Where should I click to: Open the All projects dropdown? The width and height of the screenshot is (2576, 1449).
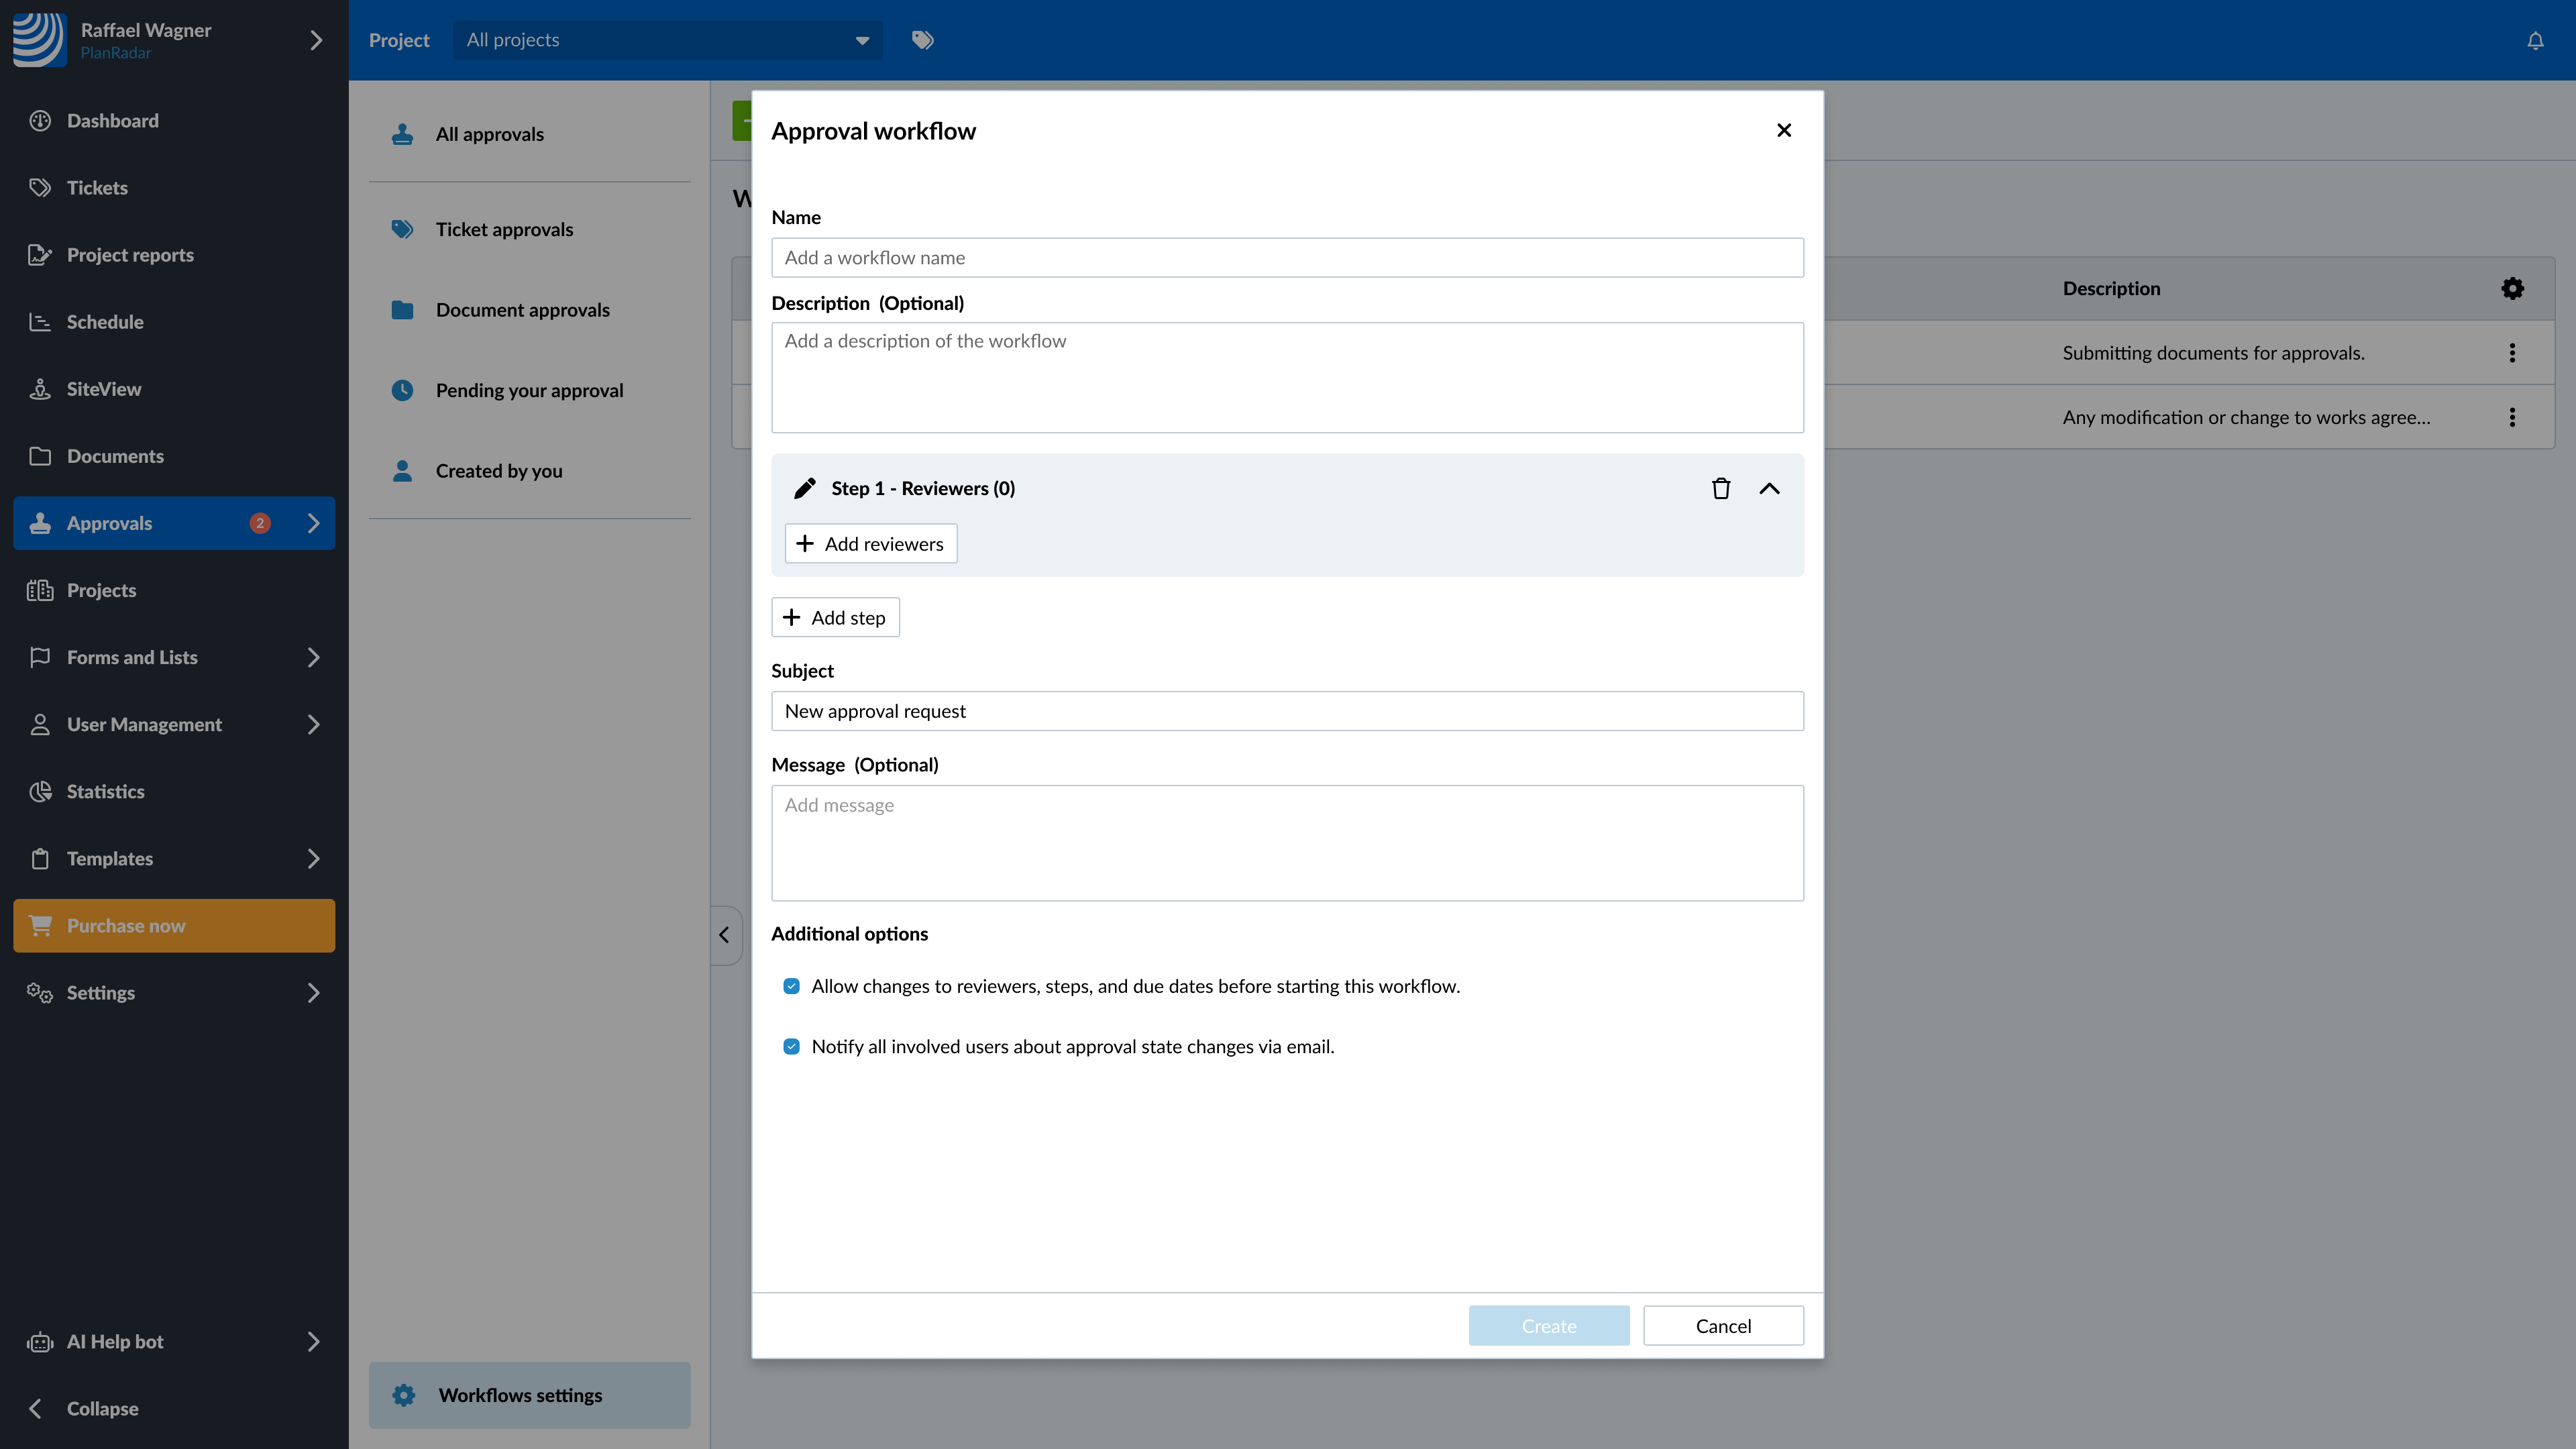[667, 40]
